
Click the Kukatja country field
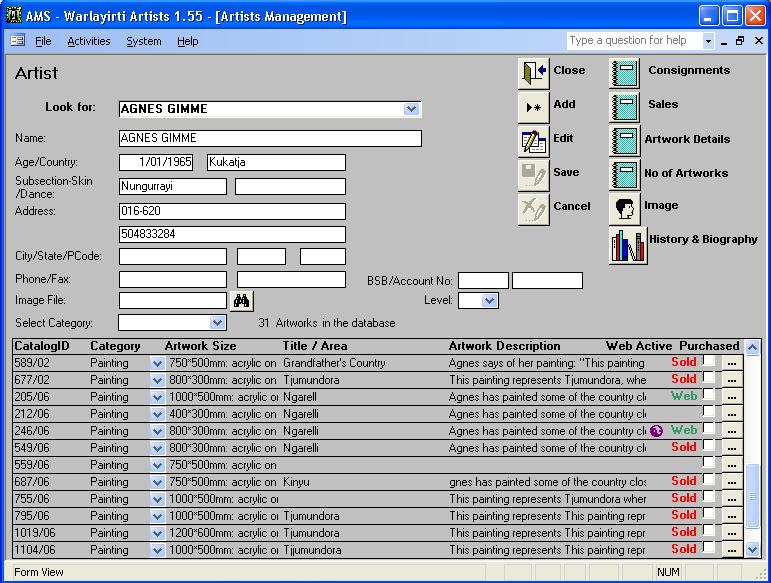[276, 162]
